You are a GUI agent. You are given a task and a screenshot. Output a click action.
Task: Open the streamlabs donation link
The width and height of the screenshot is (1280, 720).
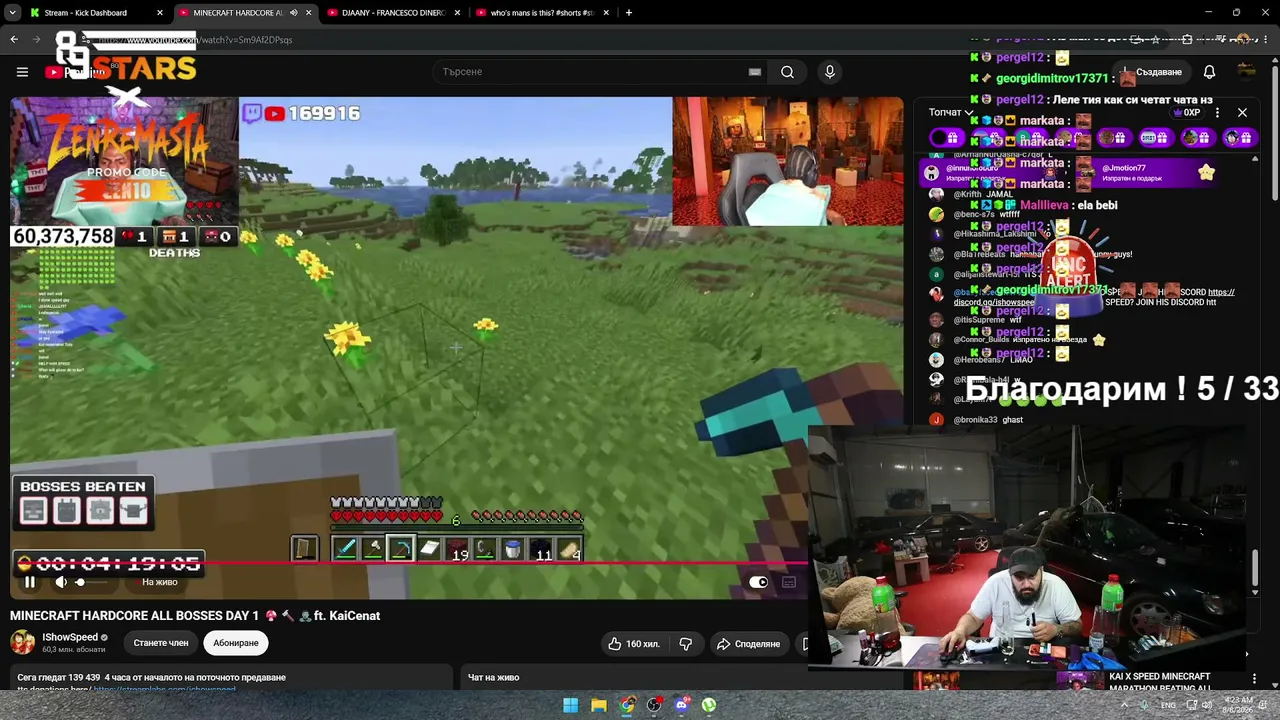pos(165,689)
